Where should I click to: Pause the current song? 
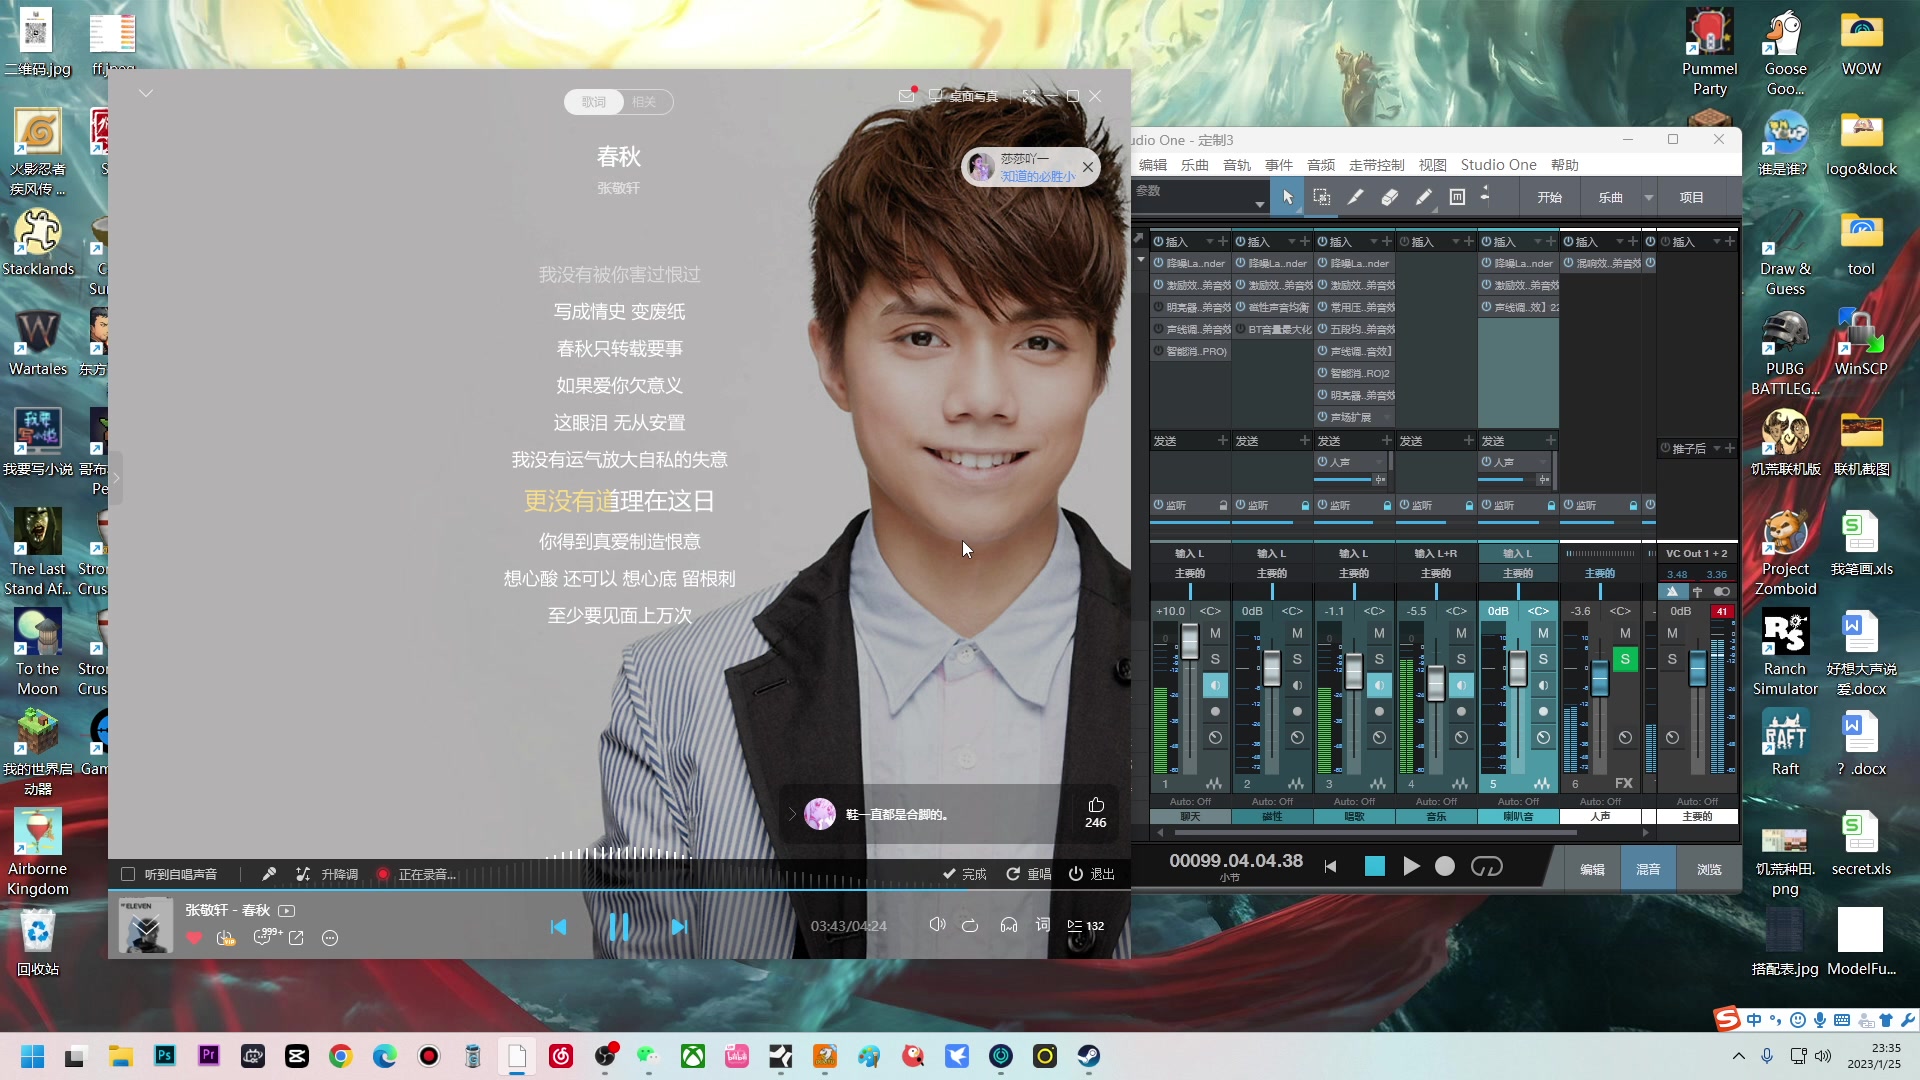(619, 927)
